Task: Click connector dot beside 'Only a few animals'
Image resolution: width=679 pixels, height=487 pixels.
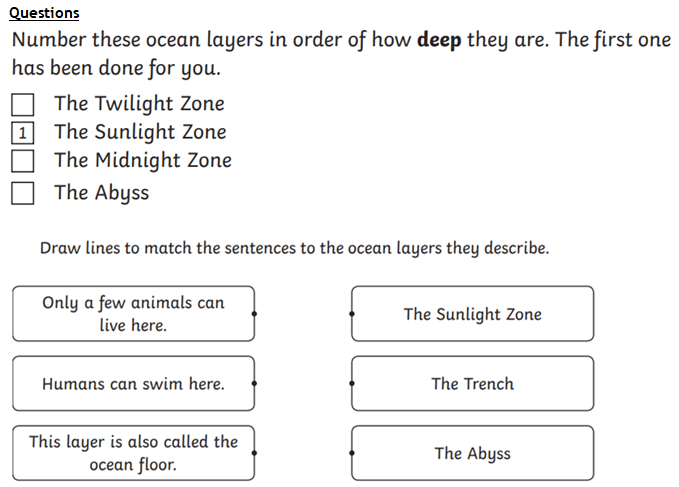Action: point(254,313)
